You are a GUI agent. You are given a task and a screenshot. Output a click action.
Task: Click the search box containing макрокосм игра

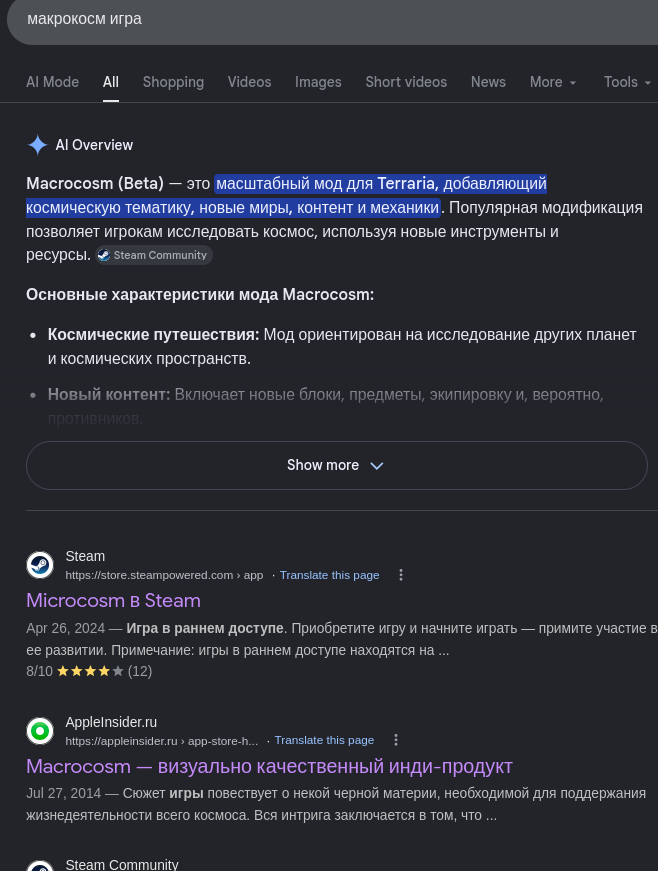click(332, 19)
